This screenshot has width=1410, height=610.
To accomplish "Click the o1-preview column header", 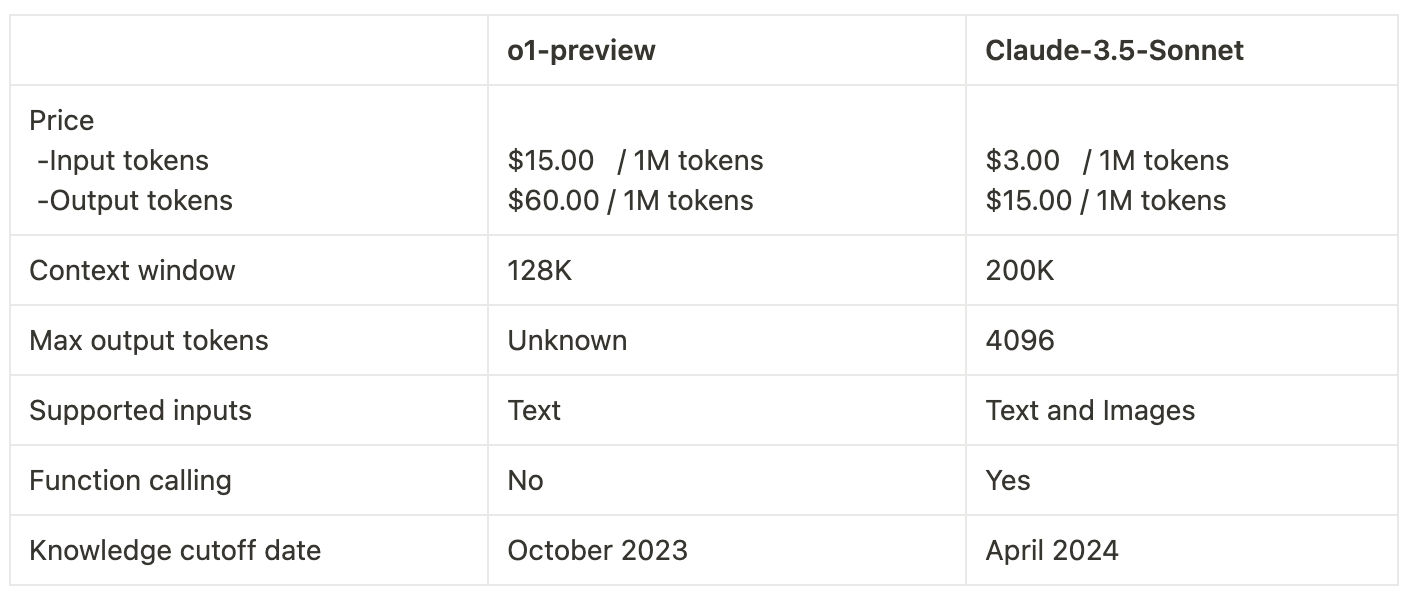I will pos(581,51).
